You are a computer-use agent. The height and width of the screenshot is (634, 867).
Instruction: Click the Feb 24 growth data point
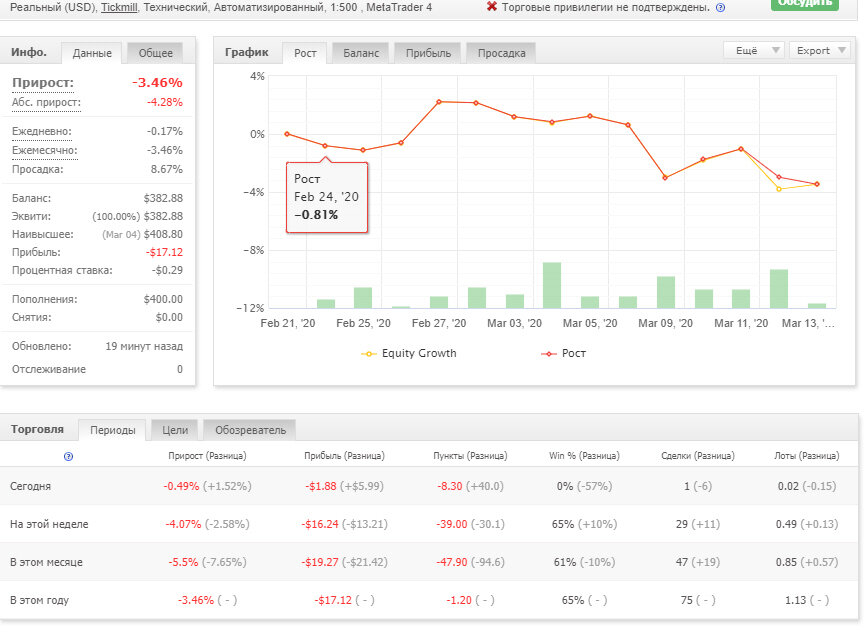[x=325, y=146]
